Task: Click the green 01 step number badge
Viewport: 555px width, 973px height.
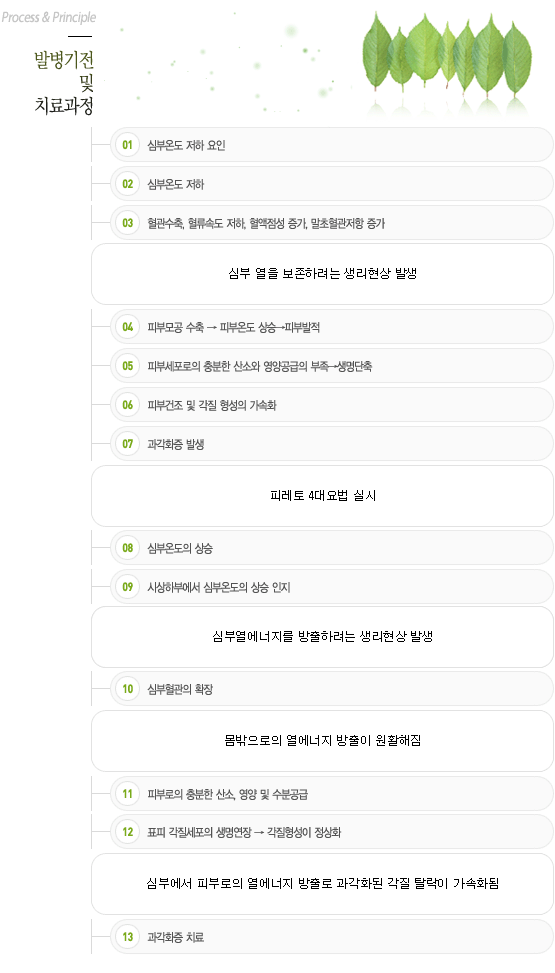Action: (x=127, y=145)
